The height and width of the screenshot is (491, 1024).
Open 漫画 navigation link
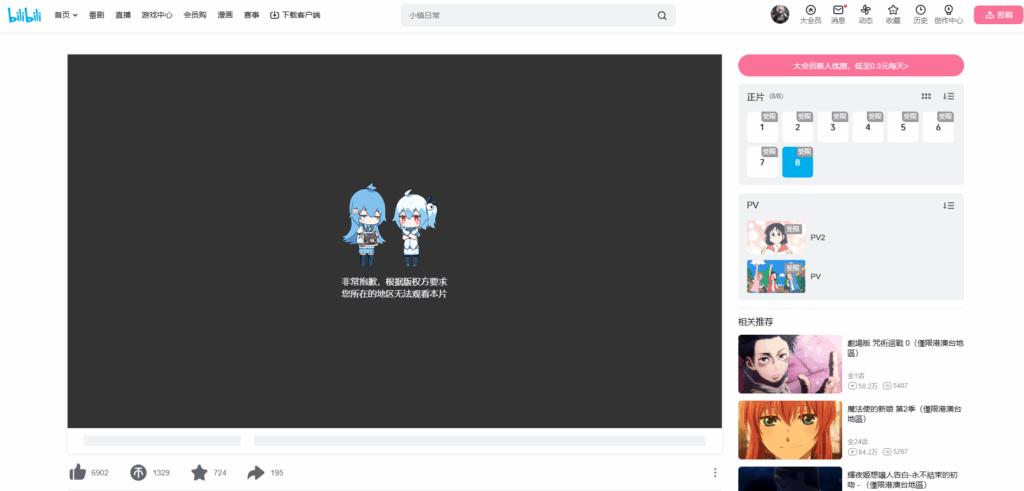click(225, 15)
